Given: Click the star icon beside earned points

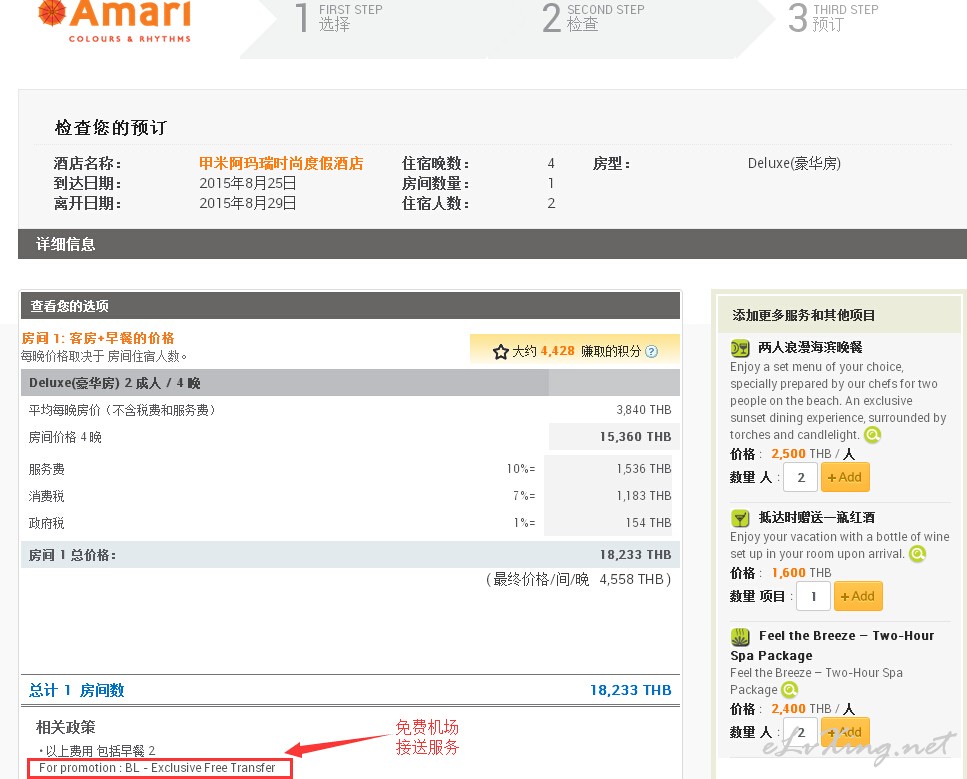Looking at the screenshot, I should [500, 352].
